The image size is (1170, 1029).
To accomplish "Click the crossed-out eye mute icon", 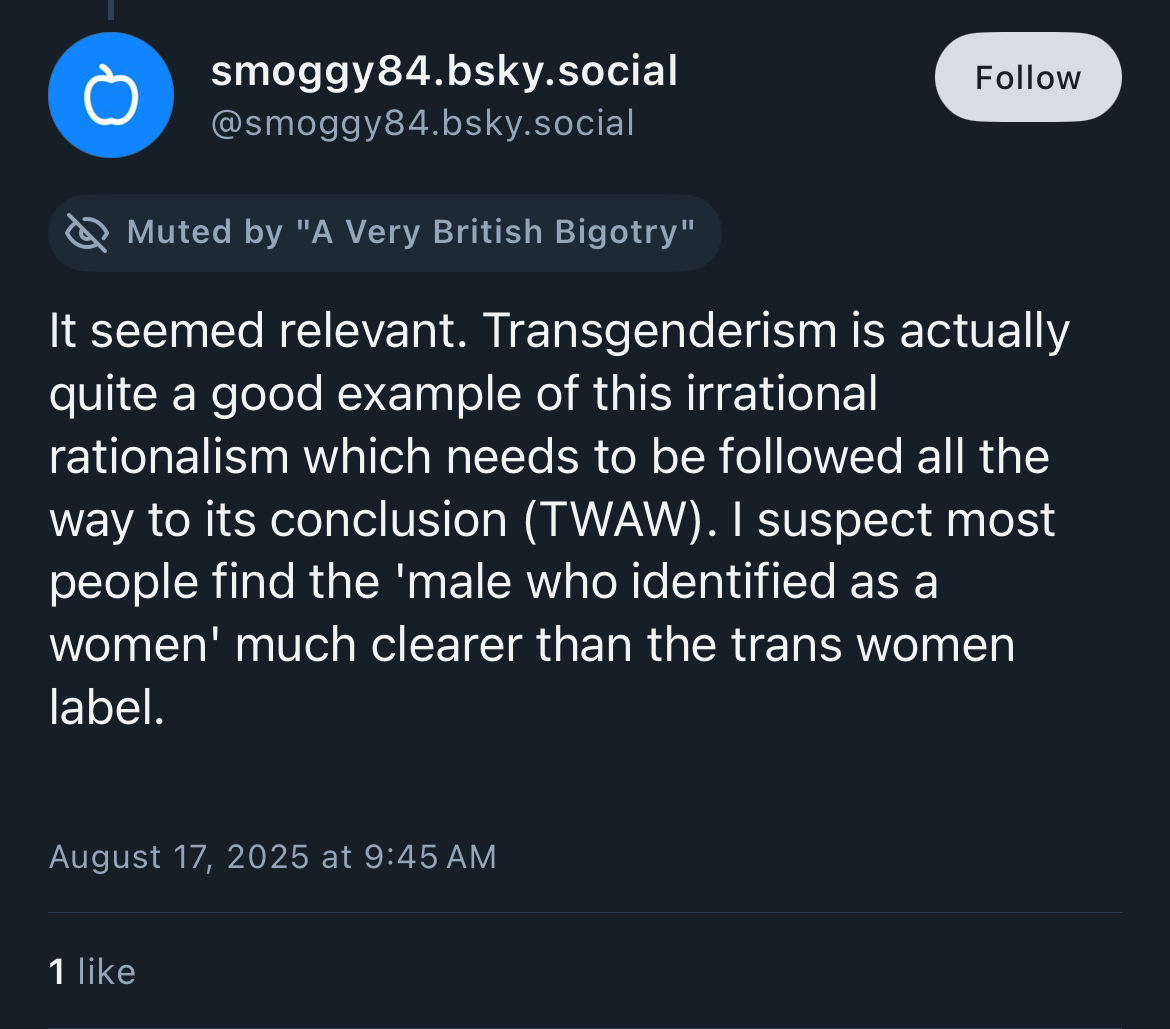I will pos(87,232).
